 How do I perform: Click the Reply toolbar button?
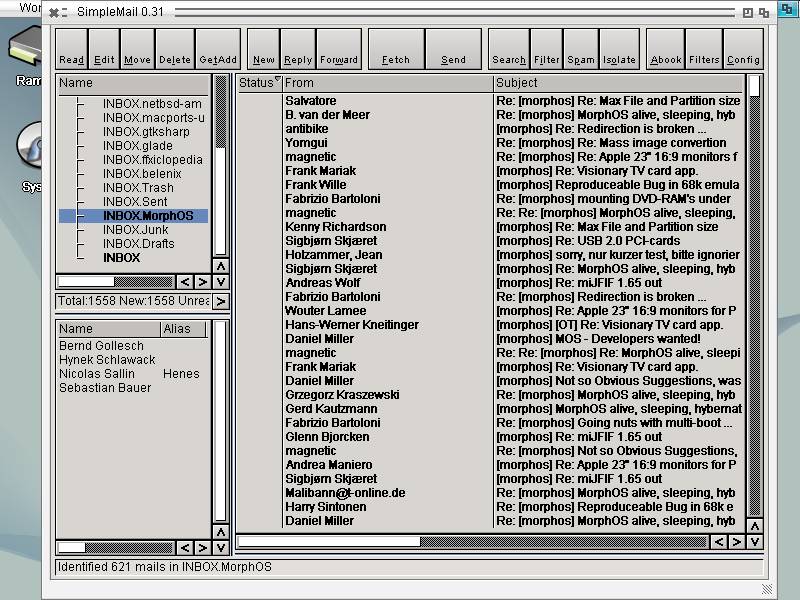coord(298,49)
